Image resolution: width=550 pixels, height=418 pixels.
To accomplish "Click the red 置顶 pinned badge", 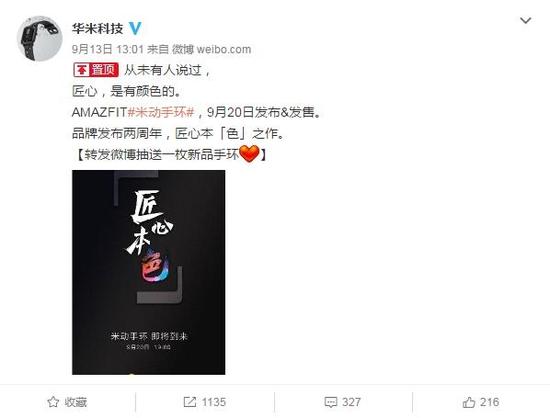I will point(96,70).
